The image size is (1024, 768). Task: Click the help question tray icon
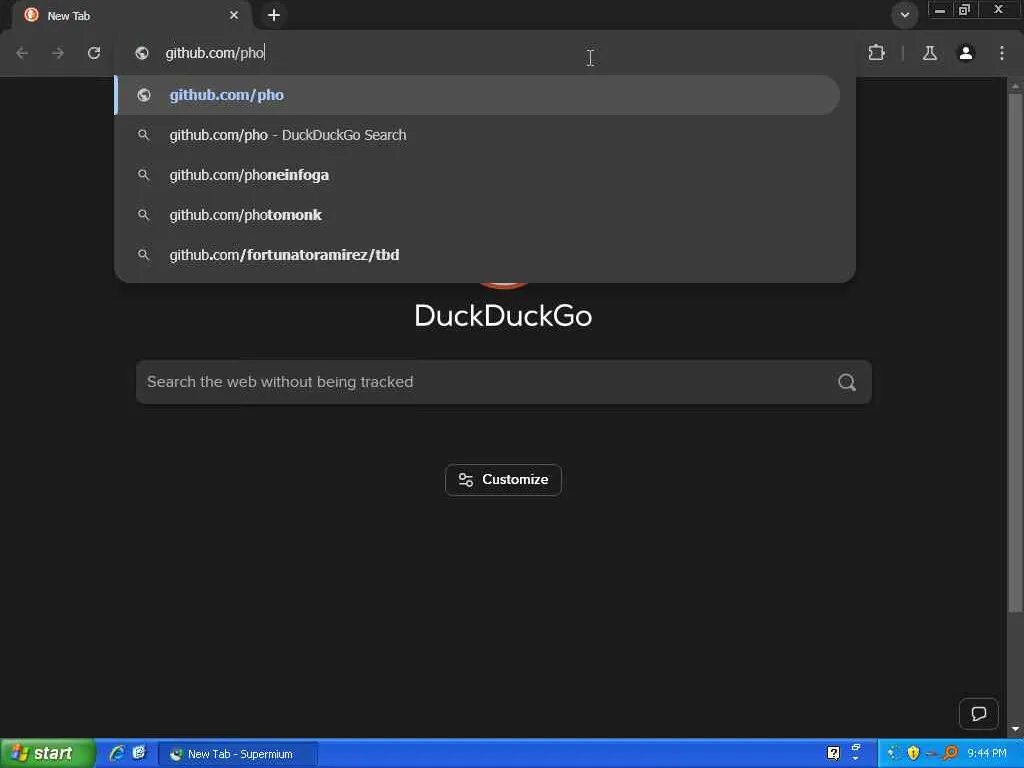pyautogui.click(x=833, y=753)
